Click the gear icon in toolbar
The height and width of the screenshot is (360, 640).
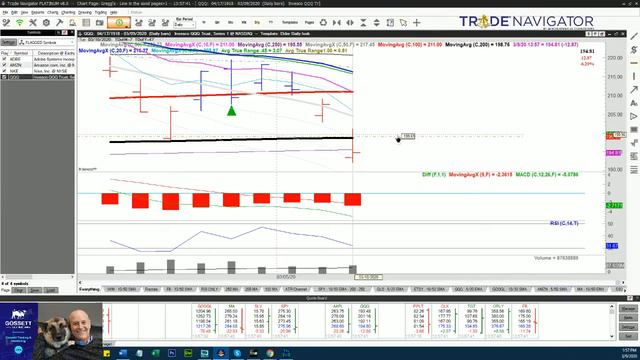point(46,23)
